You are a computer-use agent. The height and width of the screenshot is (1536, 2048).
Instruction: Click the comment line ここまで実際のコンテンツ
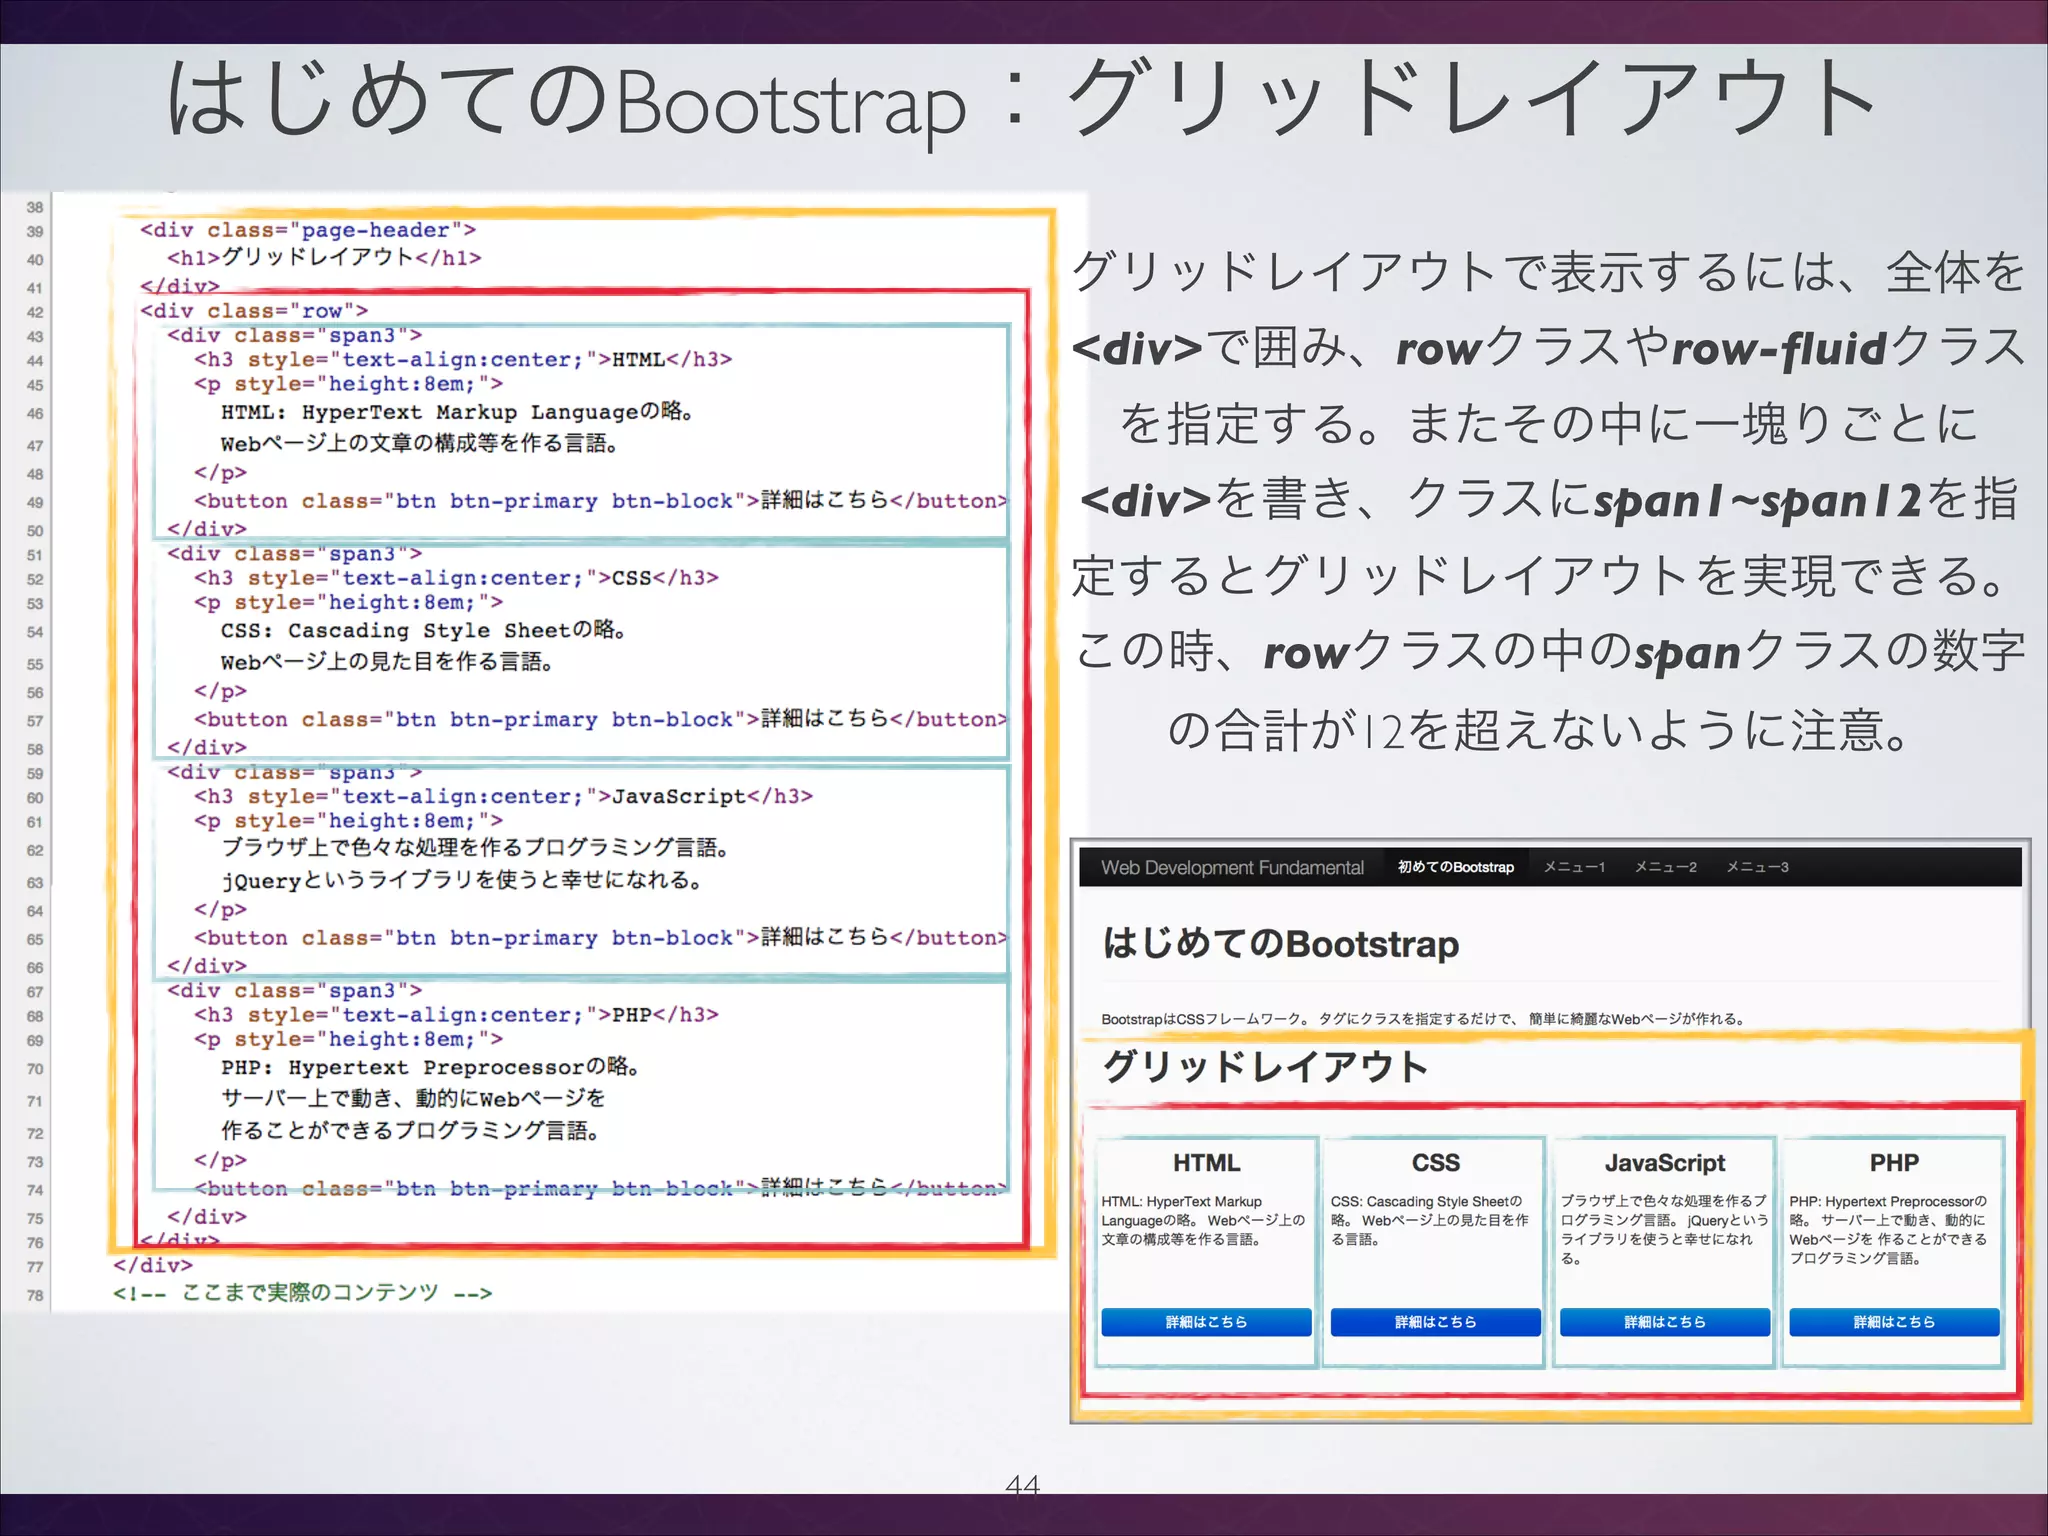click(303, 1293)
